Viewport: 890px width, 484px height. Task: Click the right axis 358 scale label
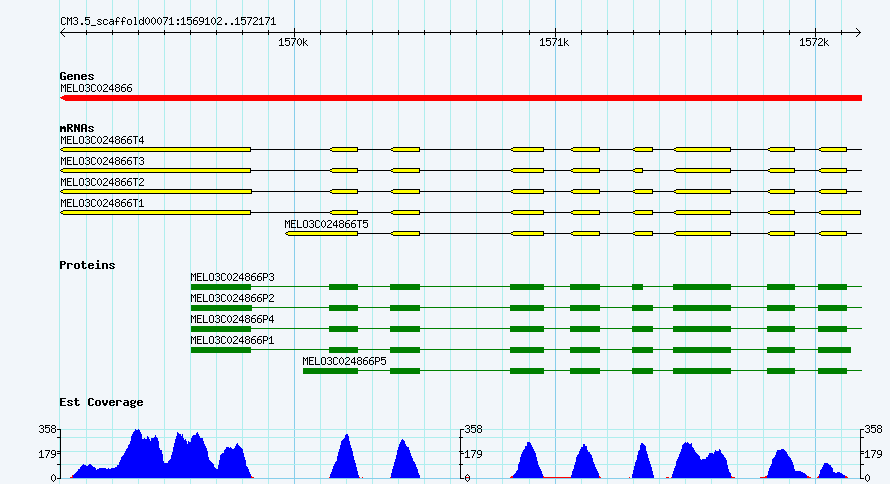click(874, 430)
